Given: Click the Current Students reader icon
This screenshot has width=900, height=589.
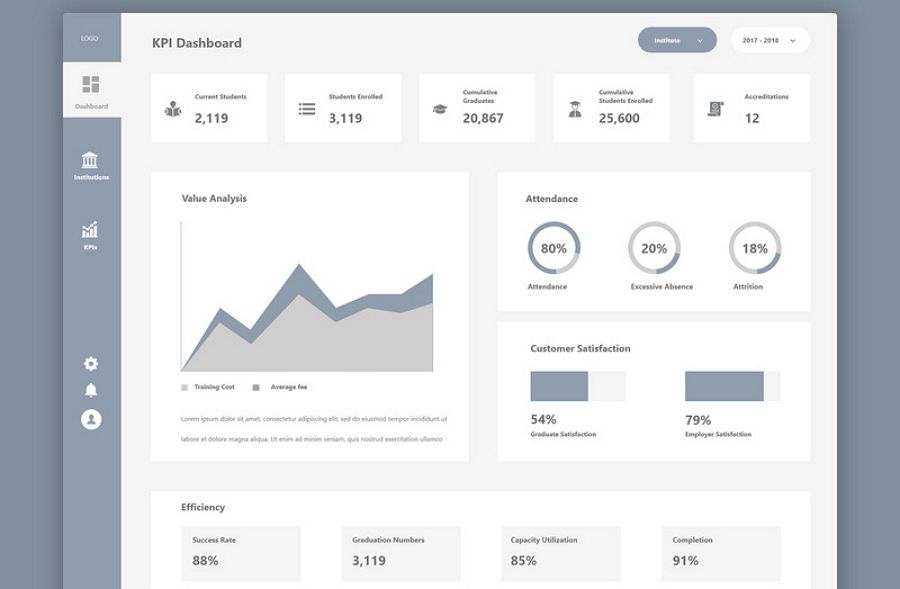Looking at the screenshot, I should pyautogui.click(x=173, y=108).
